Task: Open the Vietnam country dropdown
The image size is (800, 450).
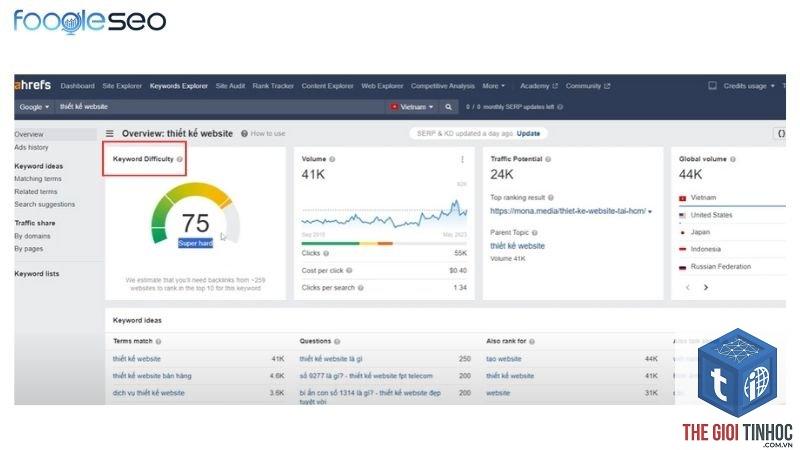Action: point(412,107)
